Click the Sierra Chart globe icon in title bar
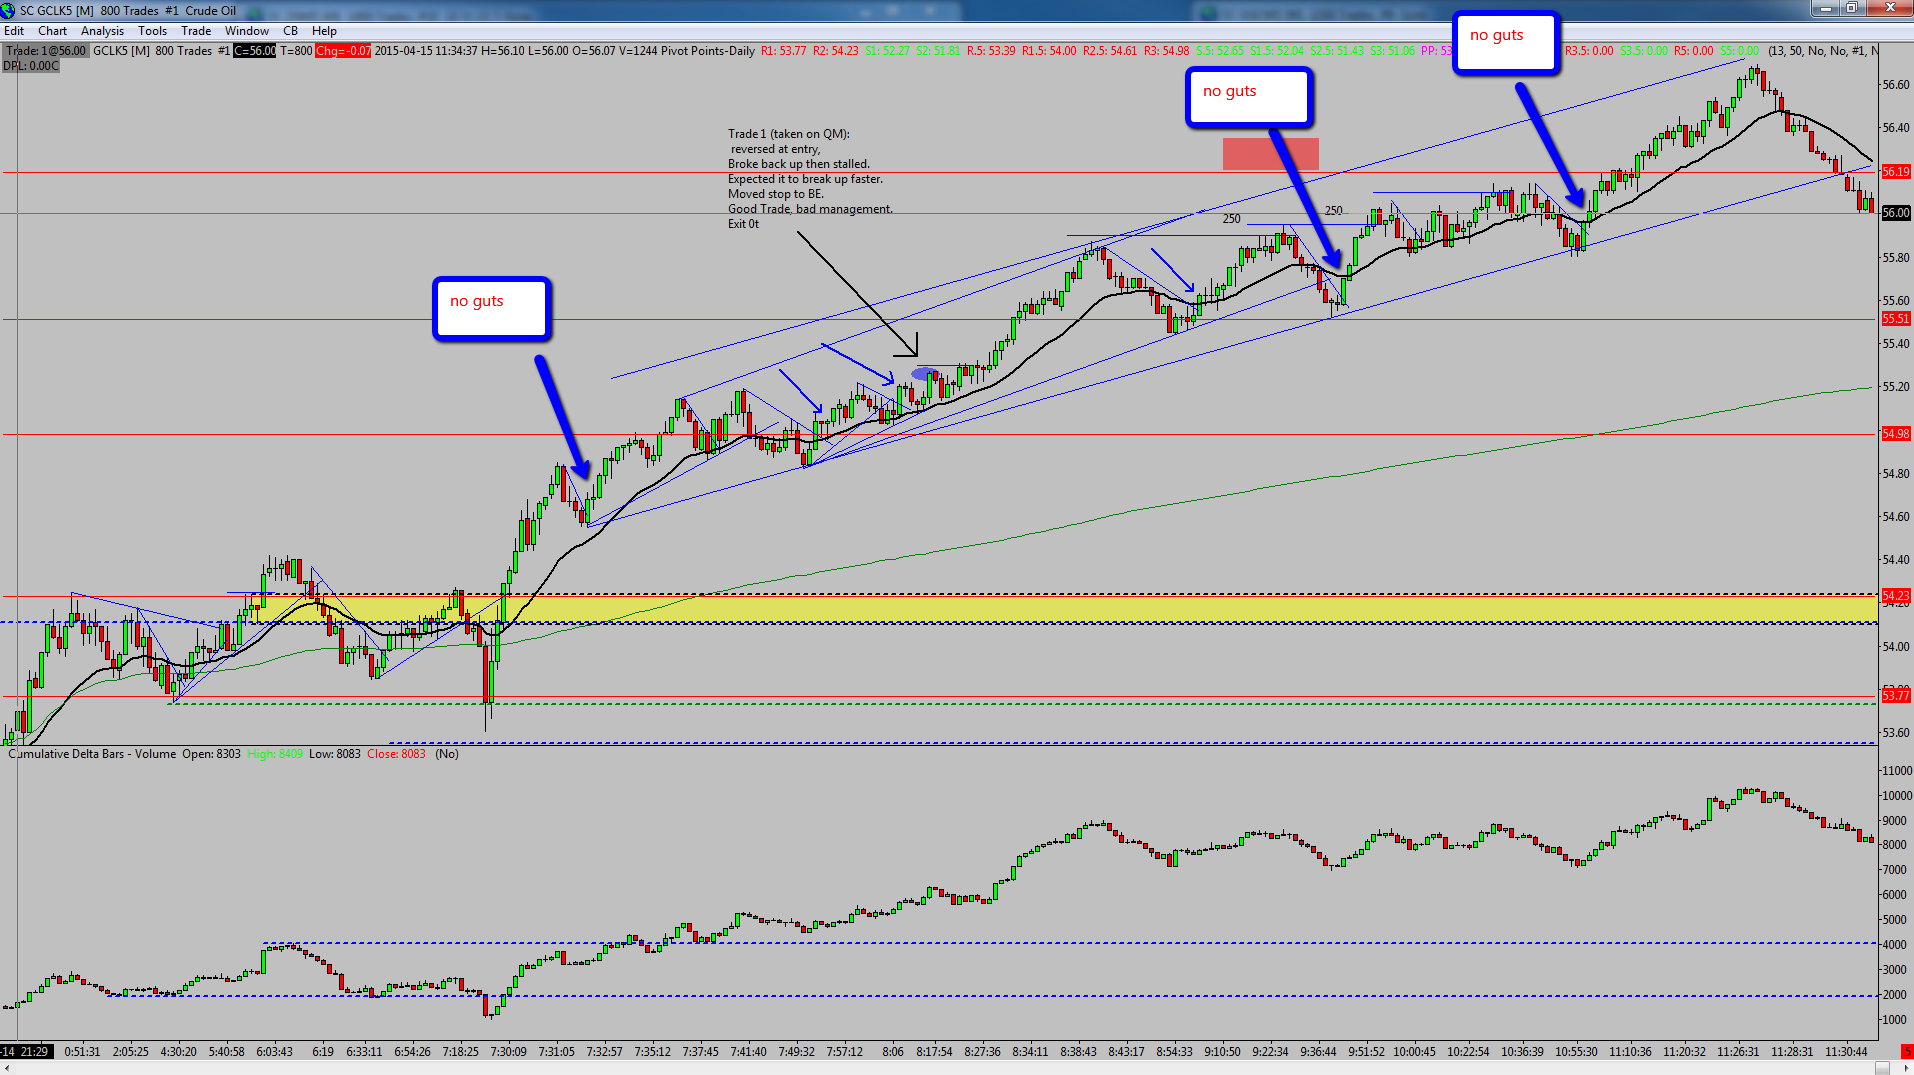Image resolution: width=1914 pixels, height=1075 pixels. 9,10
